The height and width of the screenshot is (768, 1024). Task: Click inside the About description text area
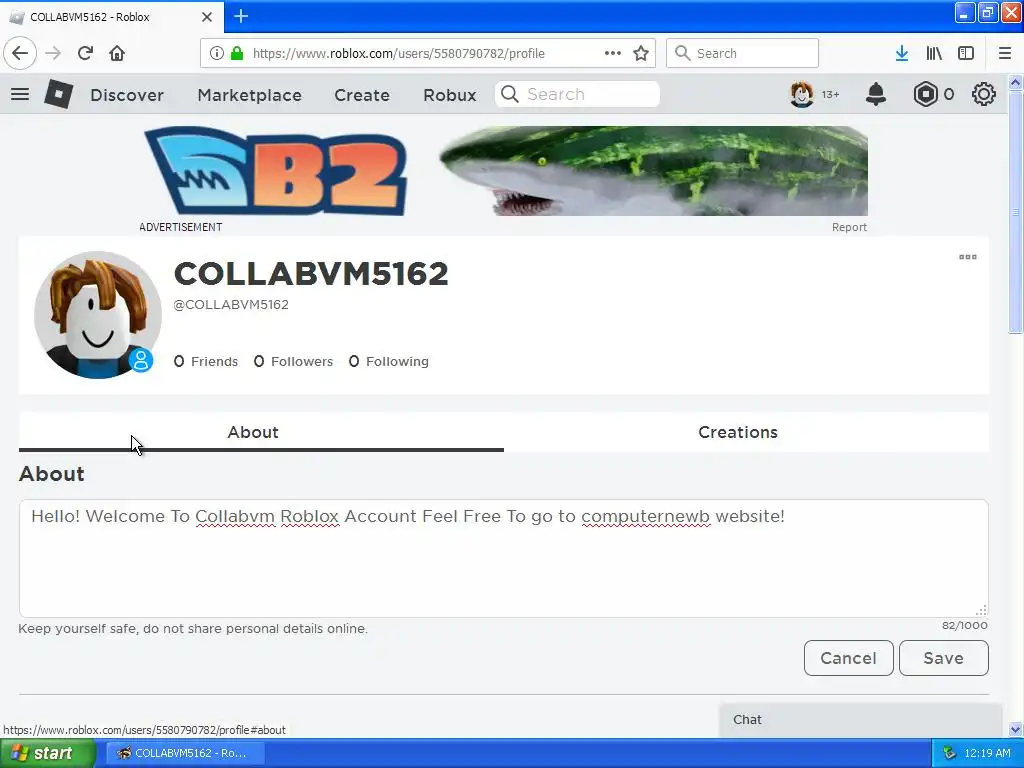coord(504,558)
